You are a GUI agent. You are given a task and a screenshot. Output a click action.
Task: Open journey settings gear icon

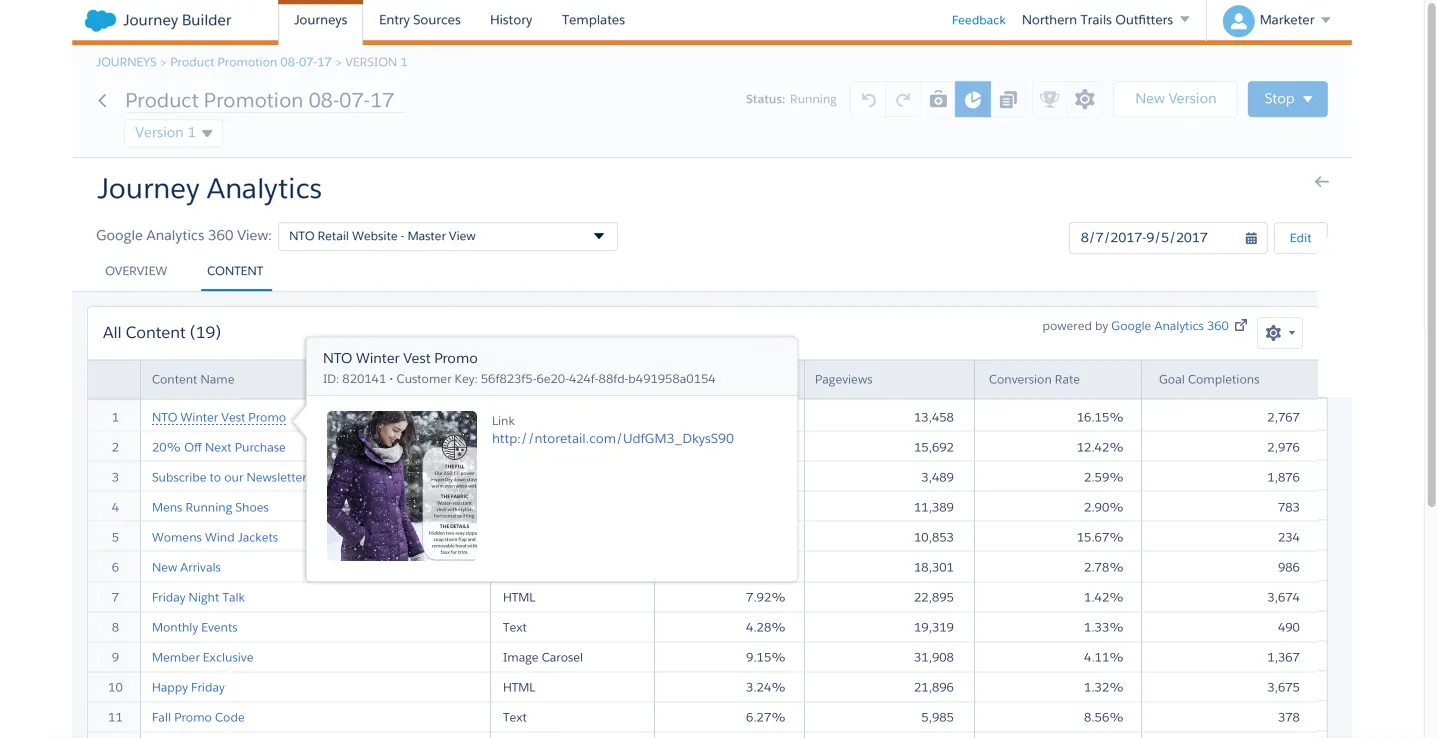point(1085,99)
